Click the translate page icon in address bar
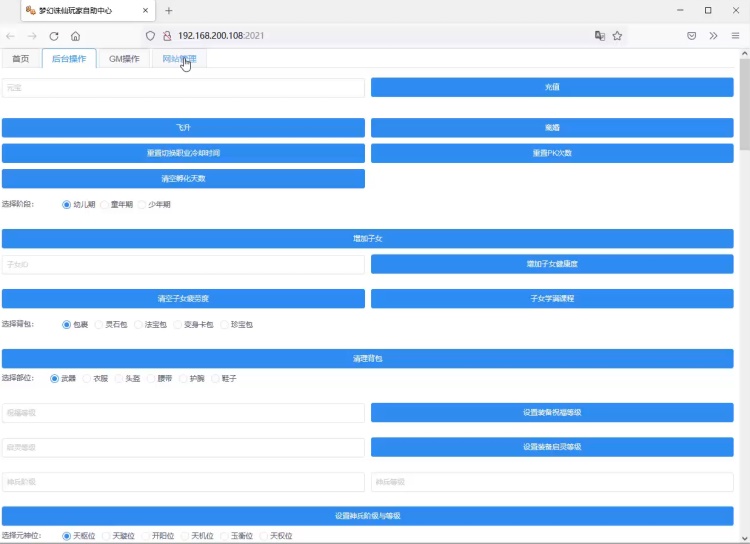 [599, 35]
